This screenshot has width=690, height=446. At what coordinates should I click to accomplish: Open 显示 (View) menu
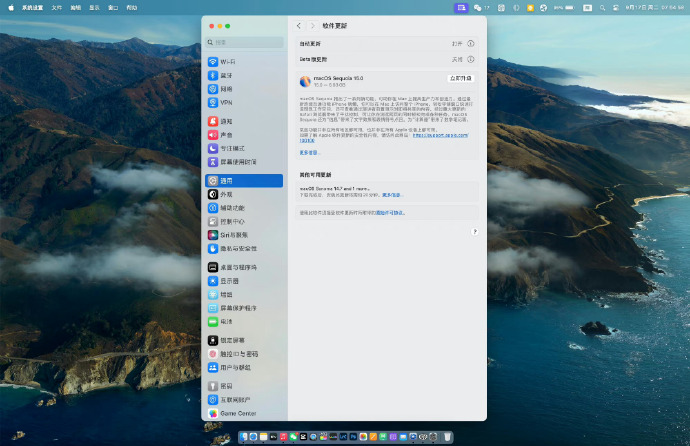[95, 7]
